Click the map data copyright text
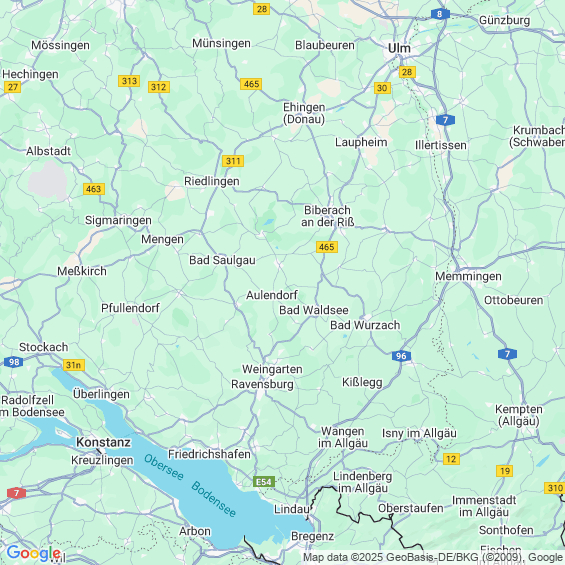 pyautogui.click(x=433, y=557)
